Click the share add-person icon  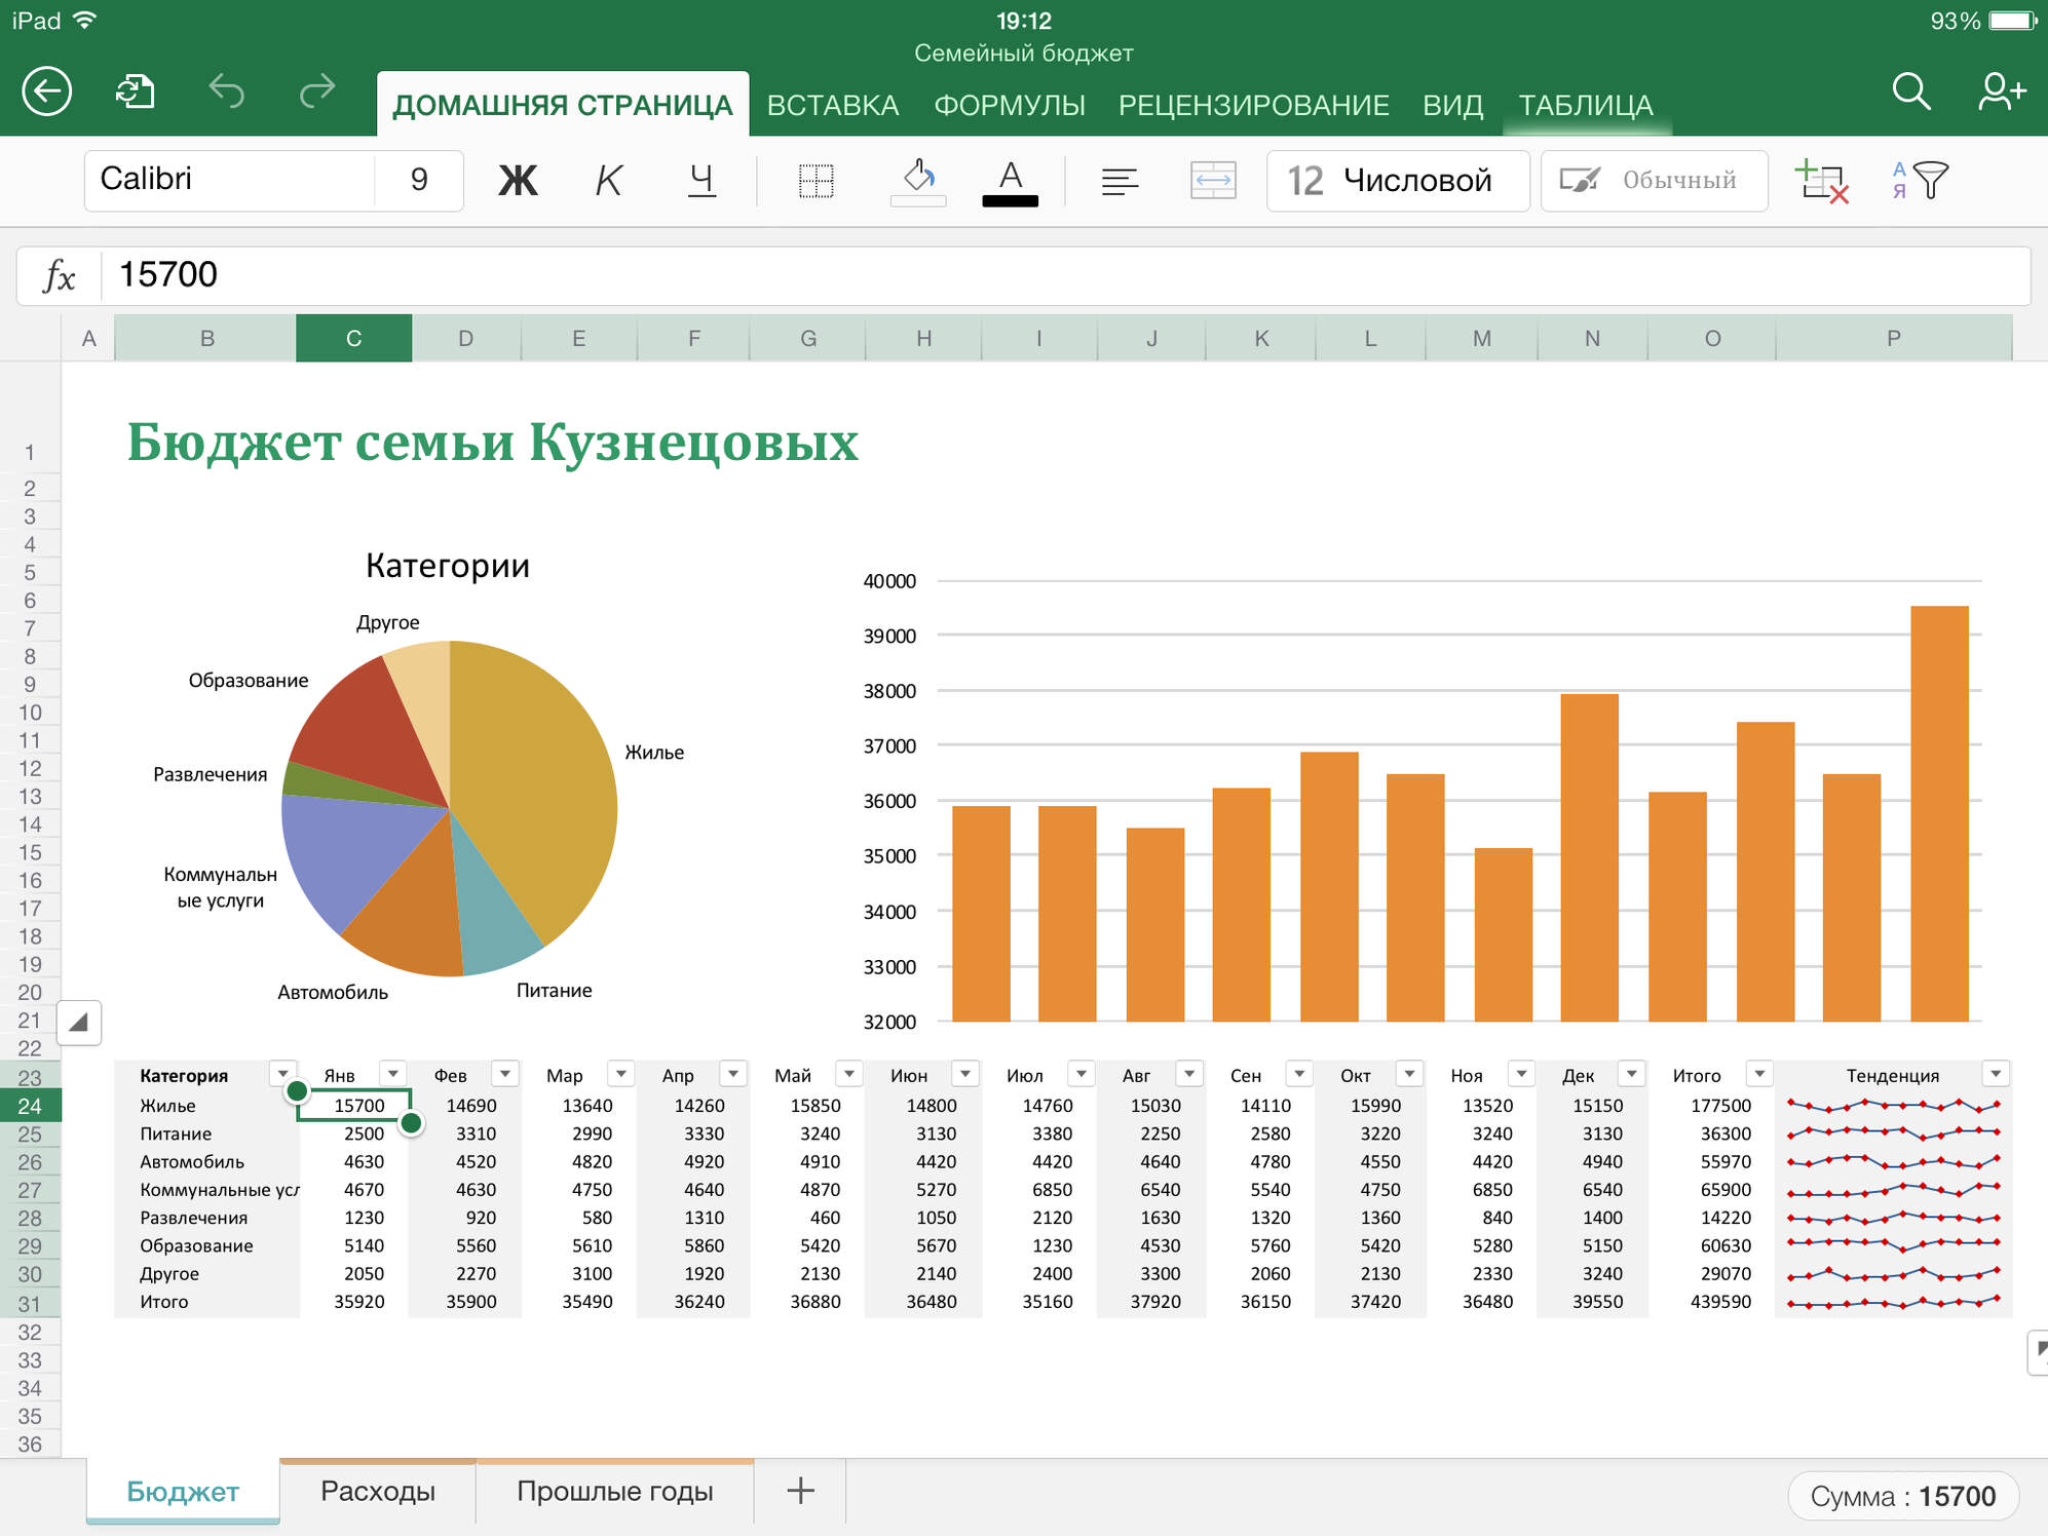tap(2001, 92)
